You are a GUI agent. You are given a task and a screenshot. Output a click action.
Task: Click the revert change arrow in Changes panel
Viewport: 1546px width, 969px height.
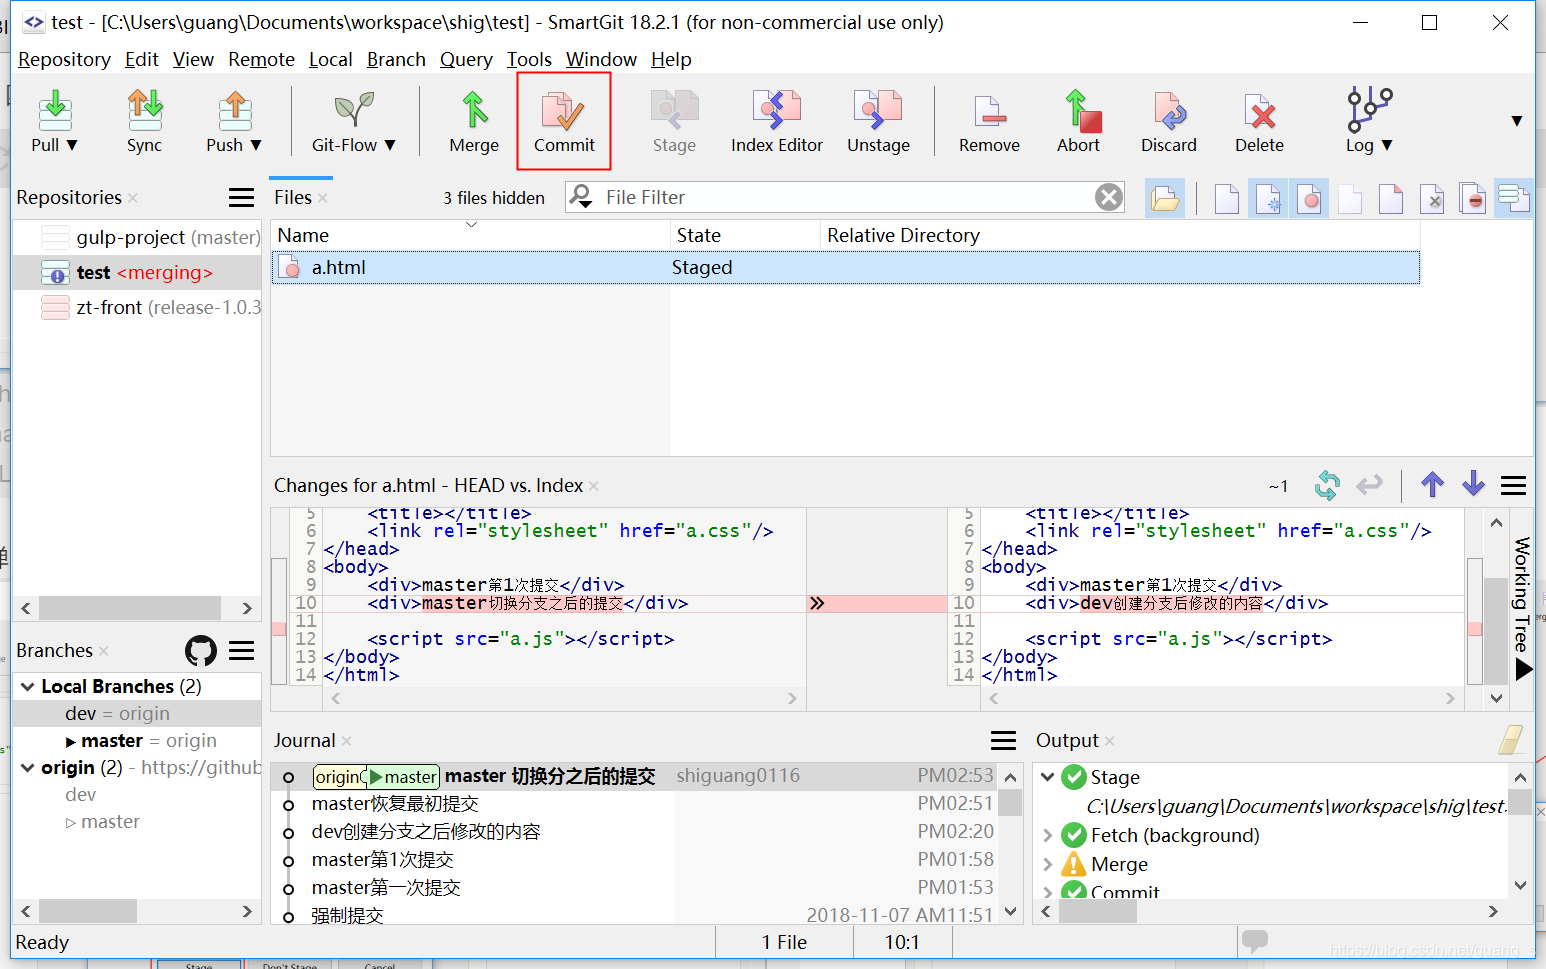point(1369,485)
